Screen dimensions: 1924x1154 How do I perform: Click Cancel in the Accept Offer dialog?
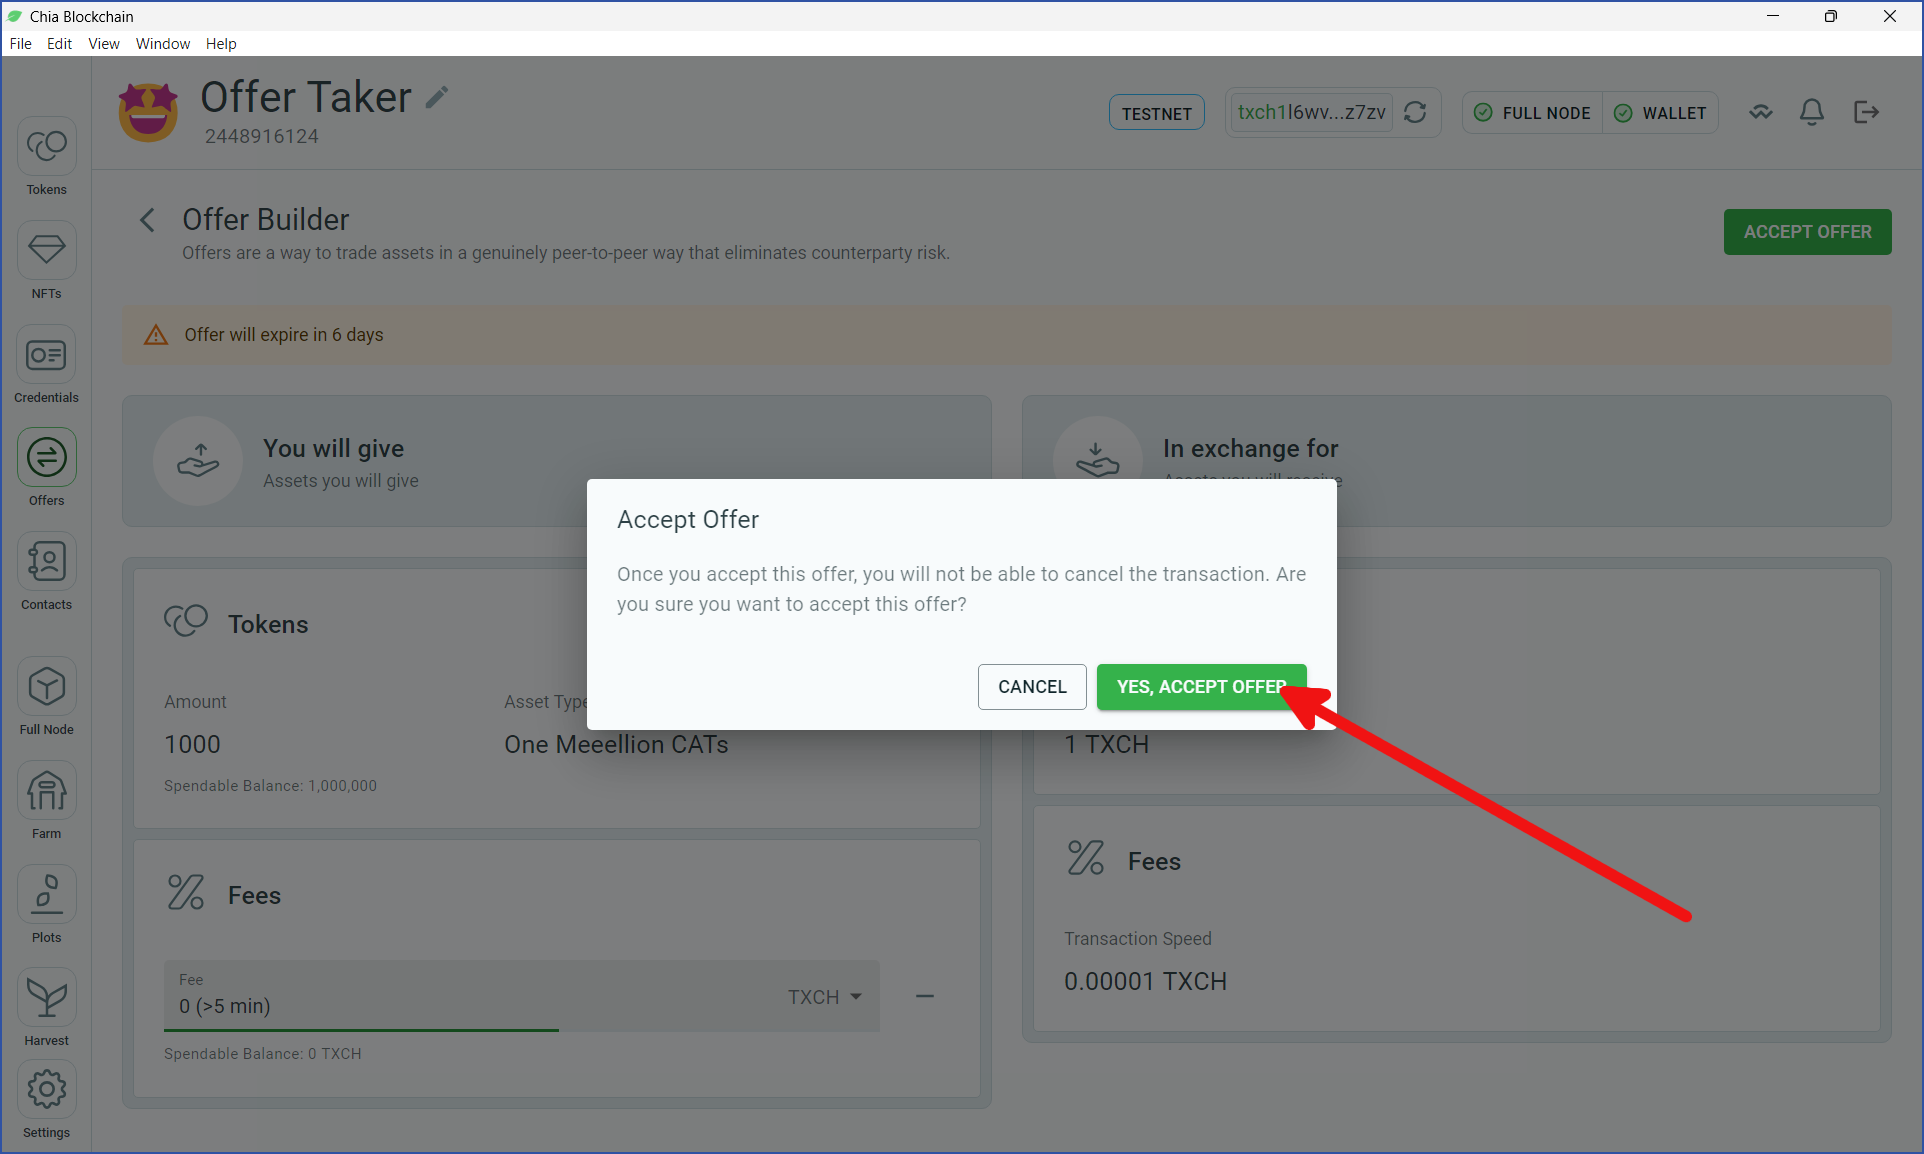(x=1032, y=687)
